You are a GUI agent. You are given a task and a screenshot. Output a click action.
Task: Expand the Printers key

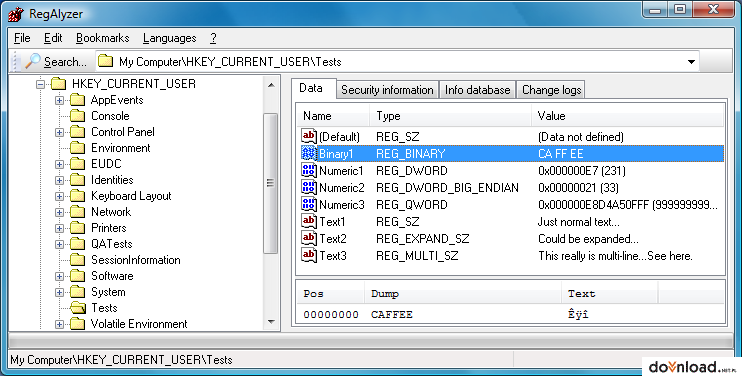coord(60,228)
